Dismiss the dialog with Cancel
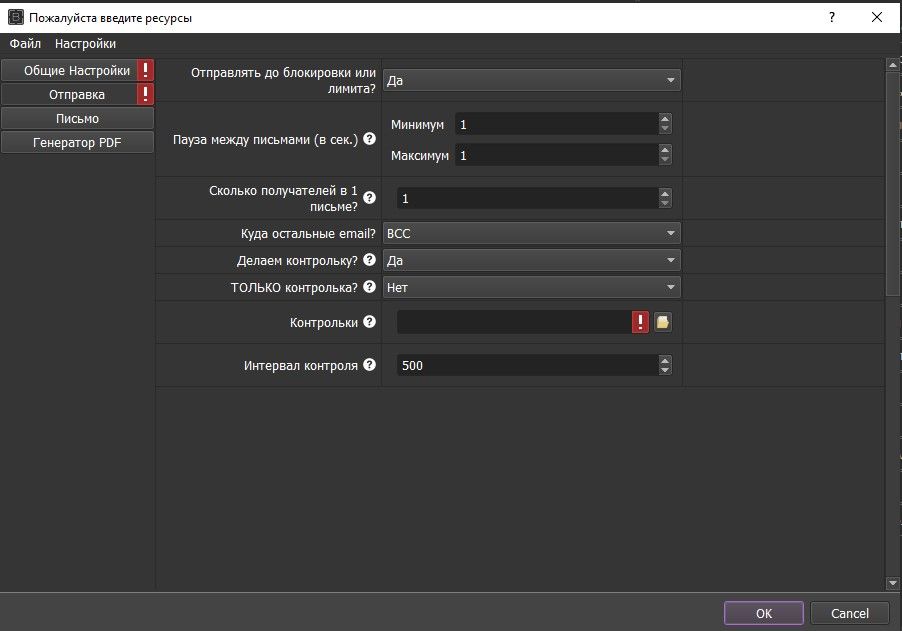This screenshot has height=631, width=902. [850, 613]
